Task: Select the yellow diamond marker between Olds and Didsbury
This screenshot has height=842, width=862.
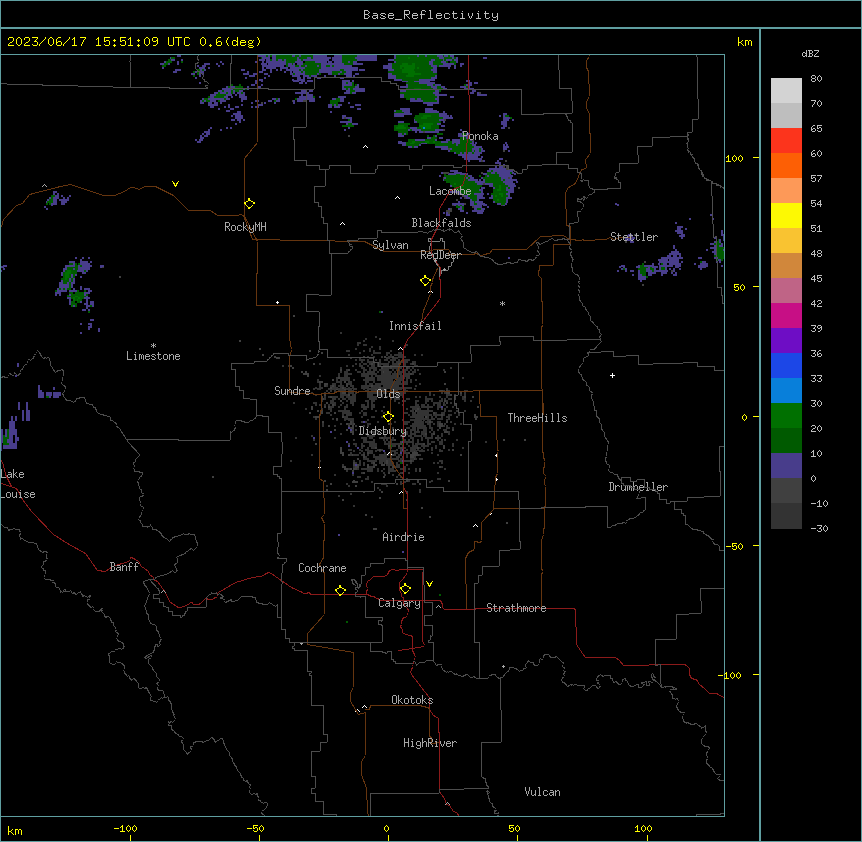Action: pyautogui.click(x=388, y=417)
